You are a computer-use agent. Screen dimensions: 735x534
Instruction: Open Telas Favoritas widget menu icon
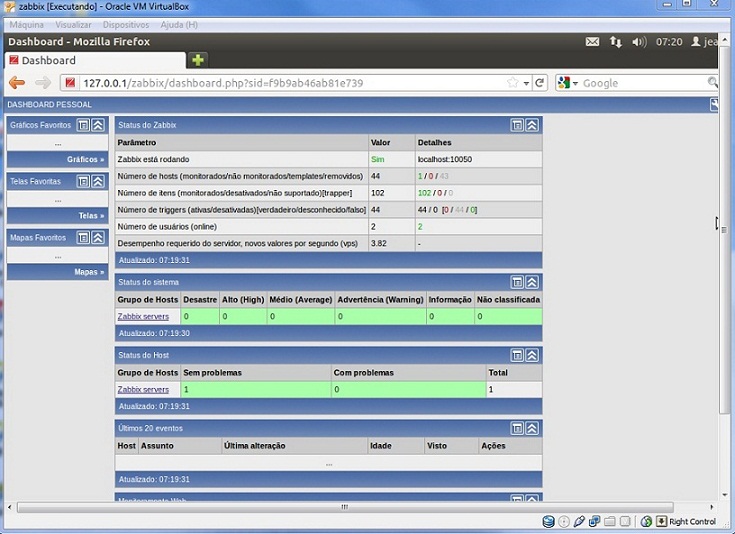click(83, 181)
